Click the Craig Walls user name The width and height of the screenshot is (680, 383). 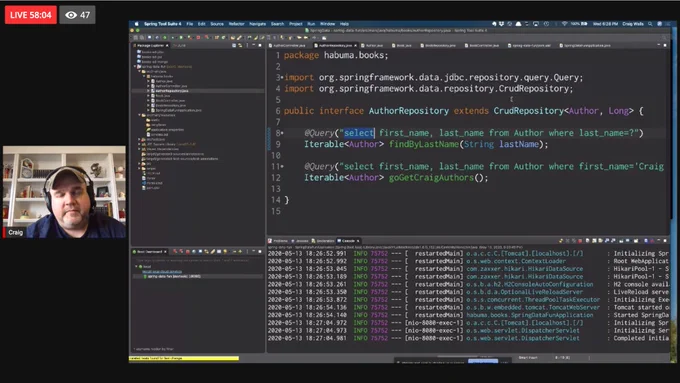[633, 24]
